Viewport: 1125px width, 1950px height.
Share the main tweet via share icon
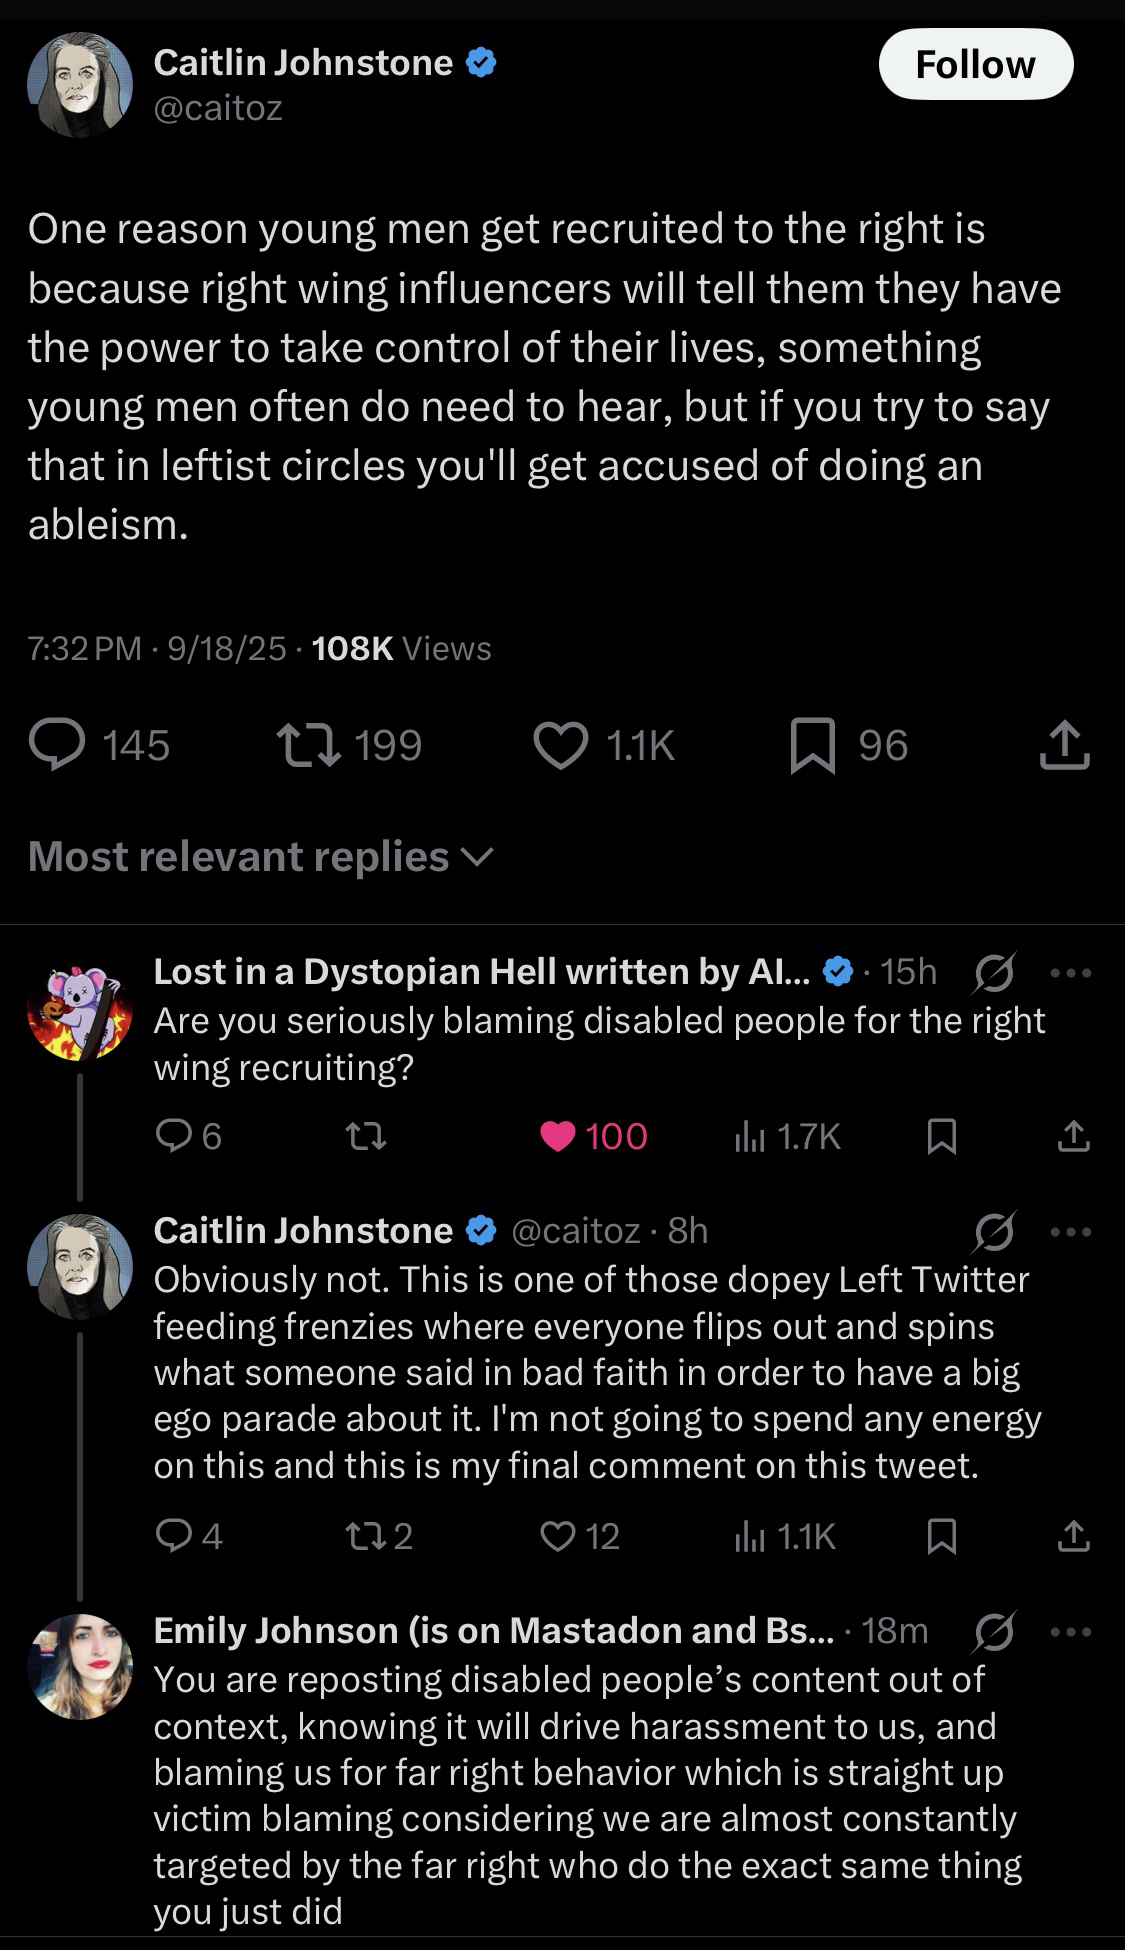tap(1063, 746)
